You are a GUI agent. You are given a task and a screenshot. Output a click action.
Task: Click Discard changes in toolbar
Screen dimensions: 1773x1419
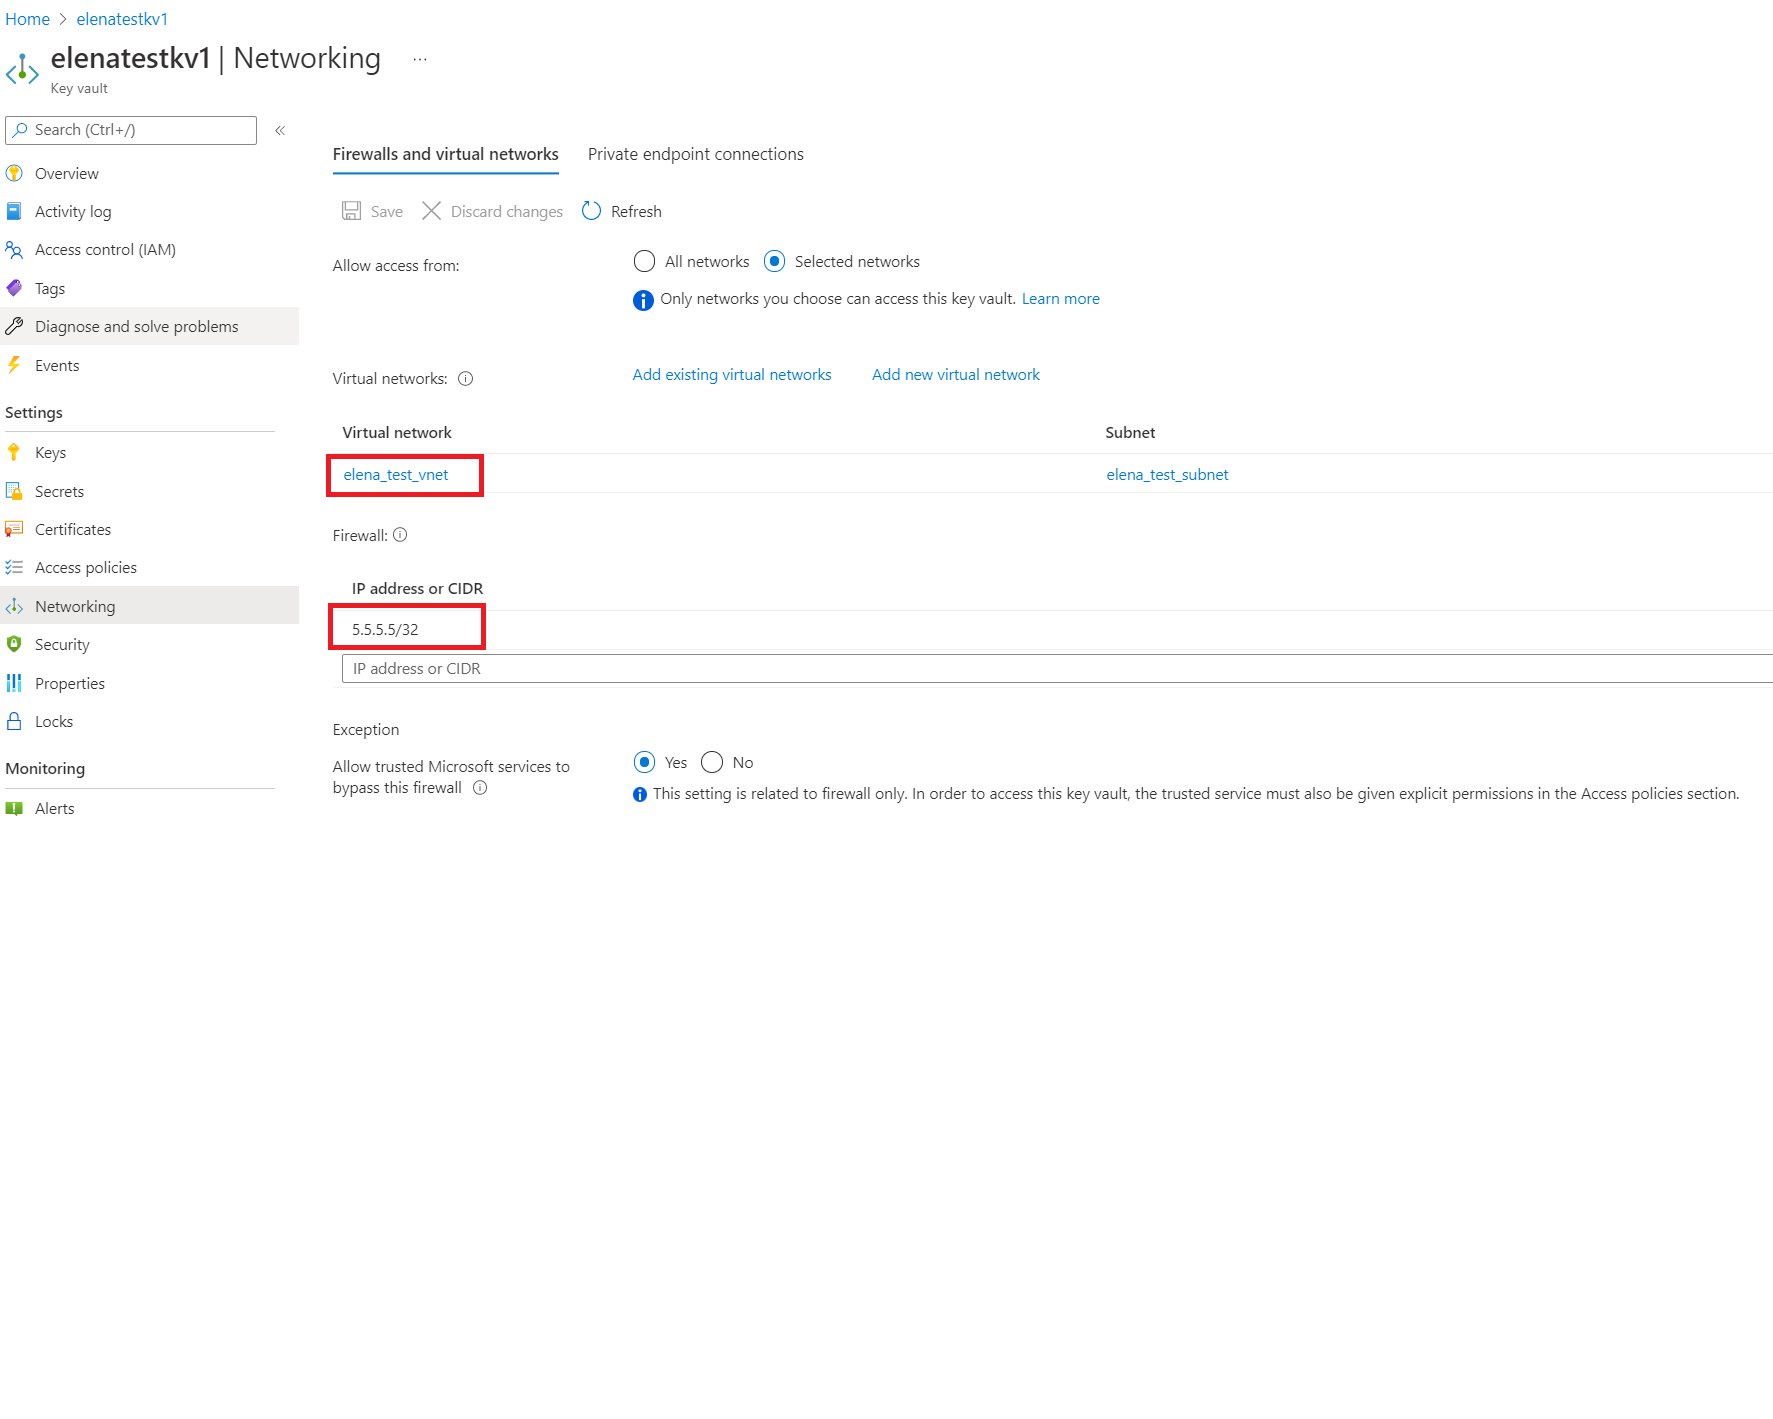(x=492, y=211)
